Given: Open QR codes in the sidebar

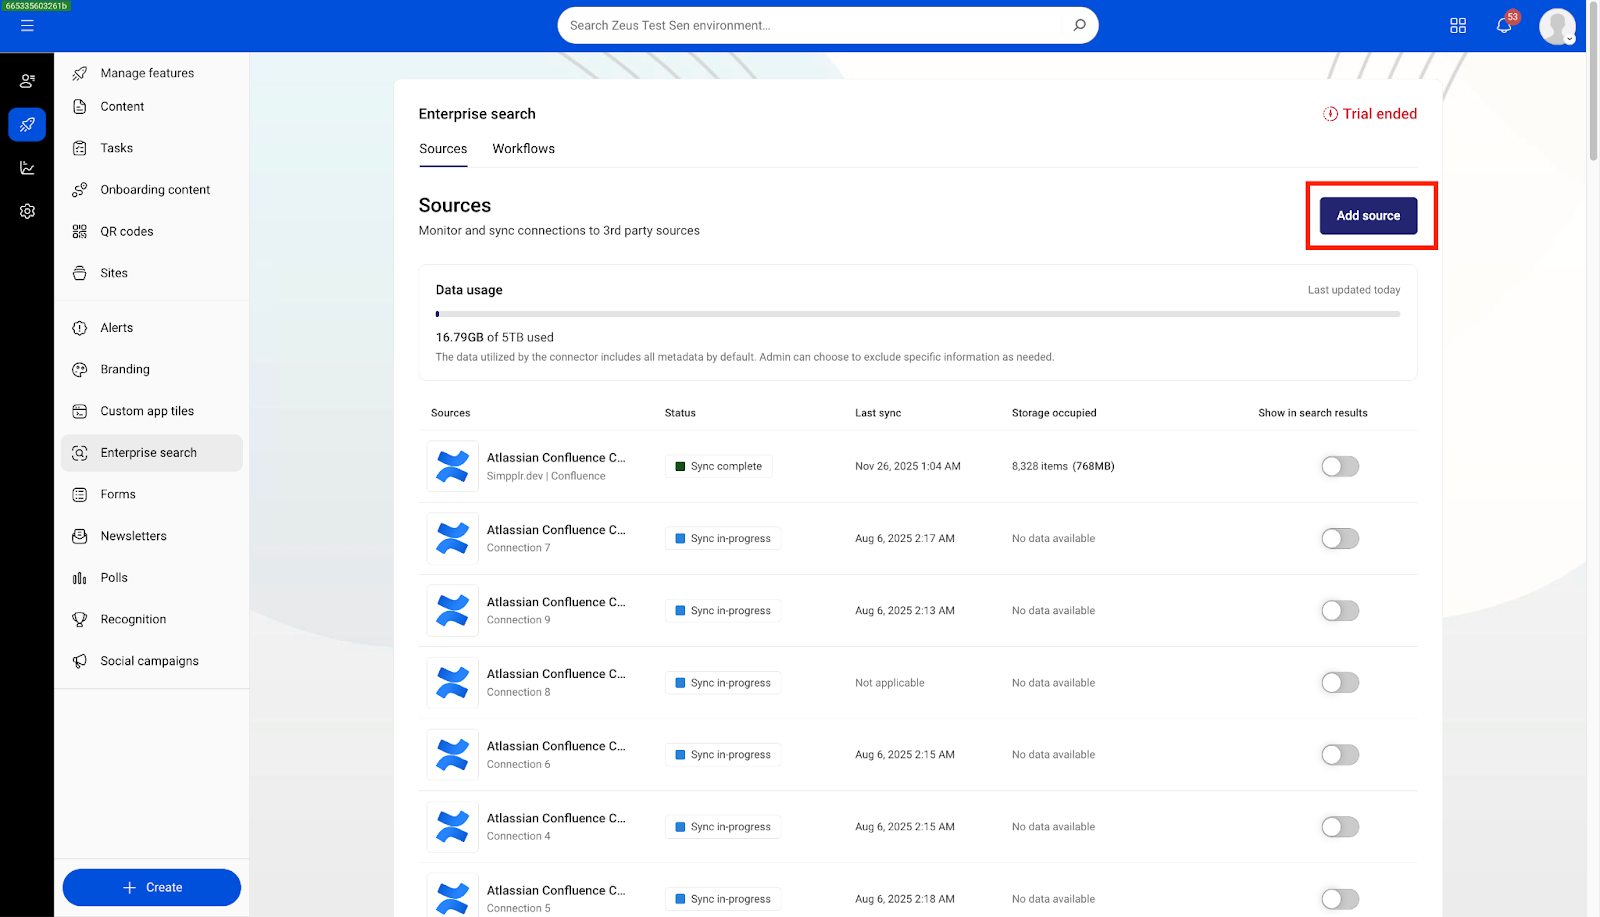Looking at the screenshot, I should (x=126, y=232).
